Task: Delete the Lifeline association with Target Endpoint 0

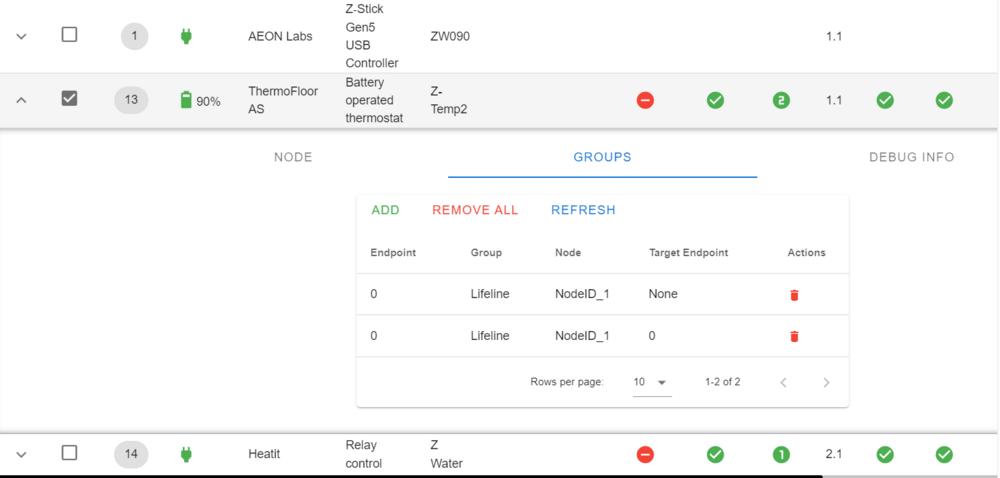Action: click(x=794, y=337)
